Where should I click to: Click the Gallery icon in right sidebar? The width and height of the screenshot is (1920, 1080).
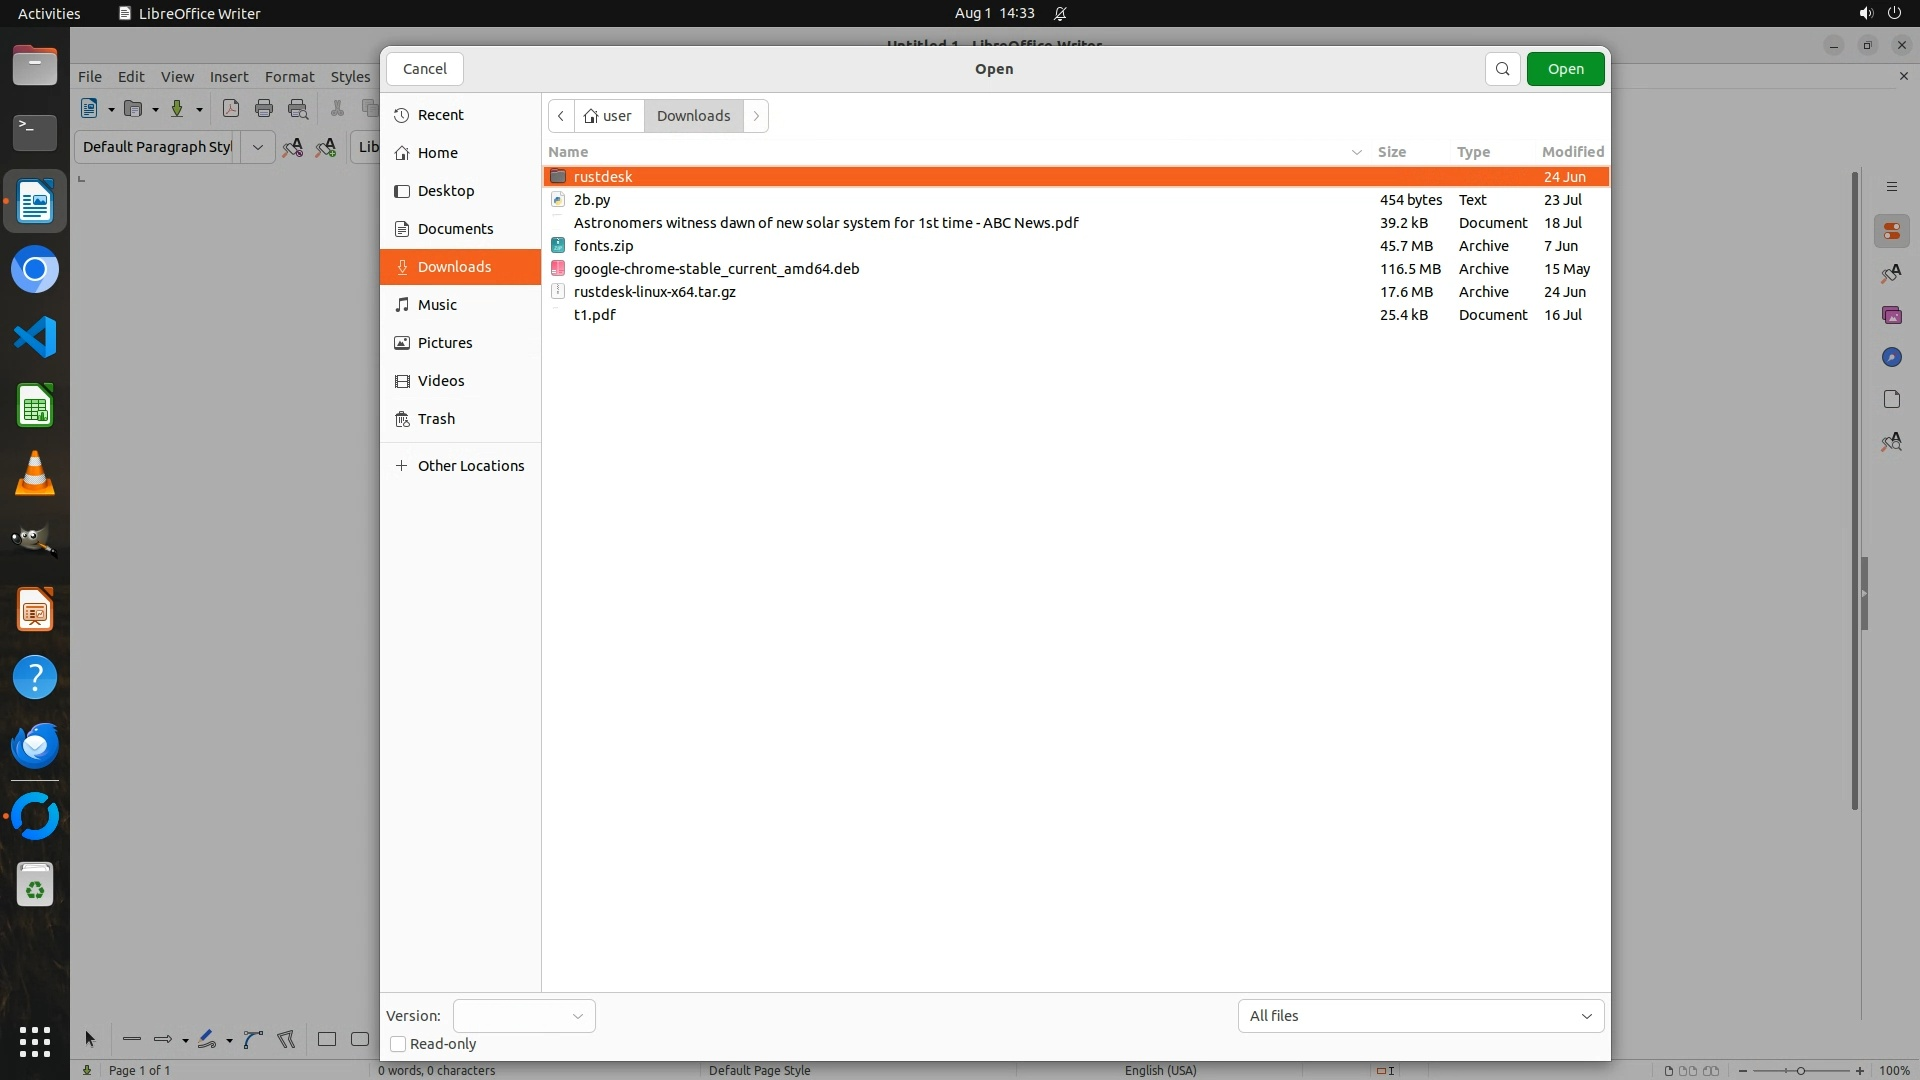coord(1891,316)
